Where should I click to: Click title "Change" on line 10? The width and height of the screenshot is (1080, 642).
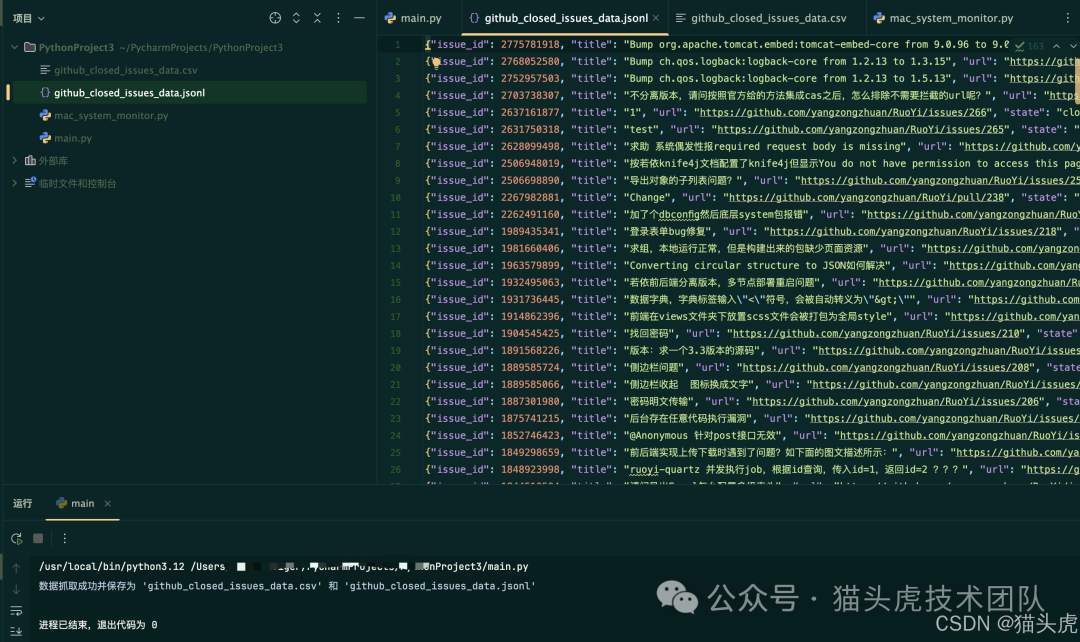coord(647,198)
